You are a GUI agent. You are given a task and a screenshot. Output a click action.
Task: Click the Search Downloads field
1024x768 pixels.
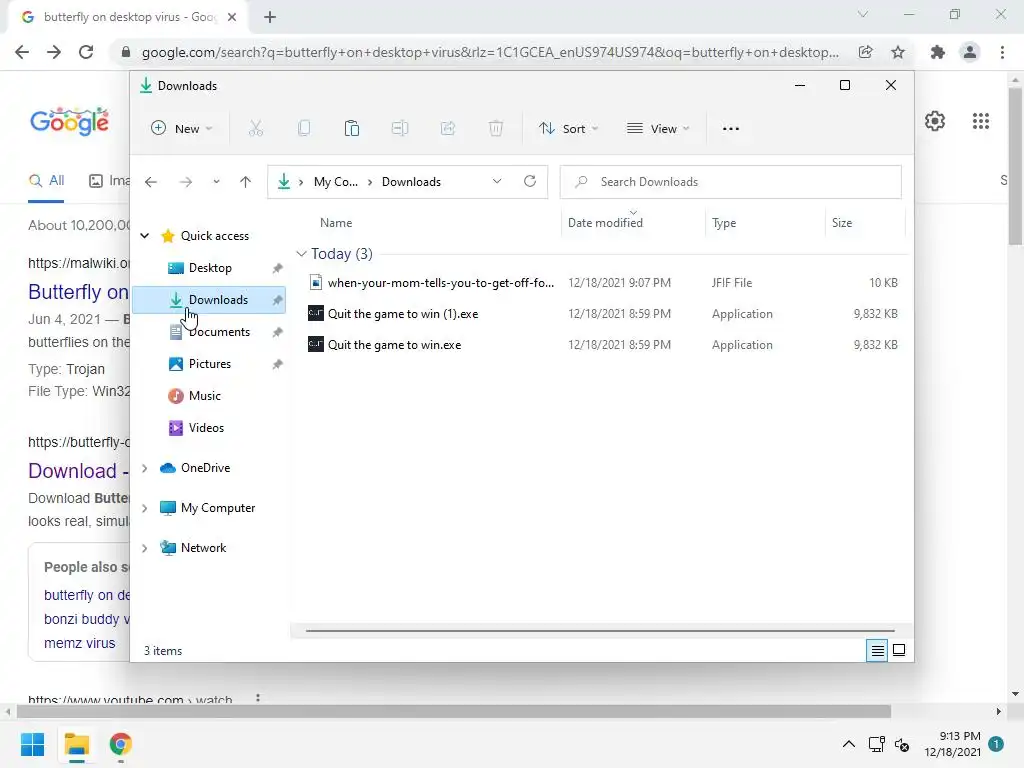pyautogui.click(x=731, y=182)
